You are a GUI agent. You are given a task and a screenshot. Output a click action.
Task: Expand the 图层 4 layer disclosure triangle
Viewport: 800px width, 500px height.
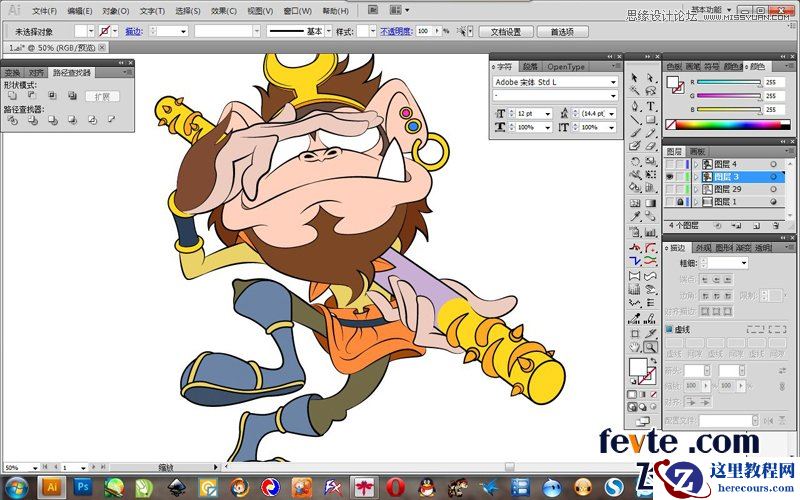695,164
